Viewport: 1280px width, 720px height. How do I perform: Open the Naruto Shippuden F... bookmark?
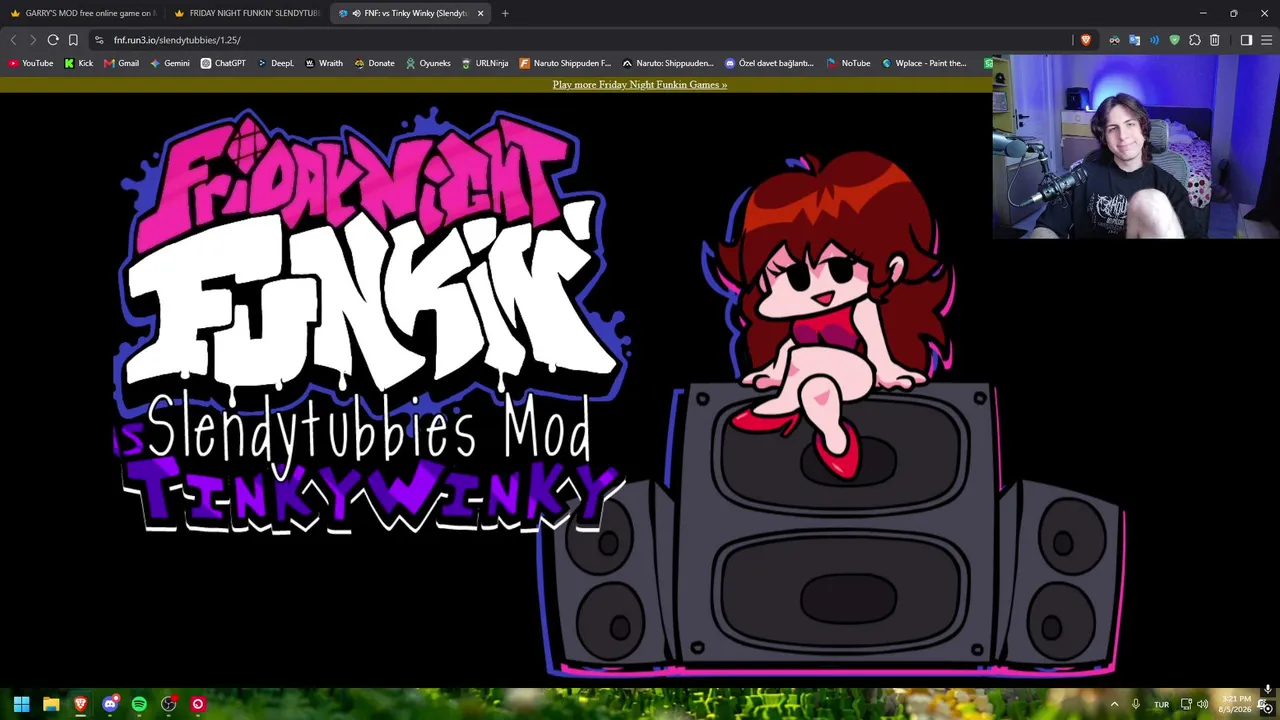[564, 63]
